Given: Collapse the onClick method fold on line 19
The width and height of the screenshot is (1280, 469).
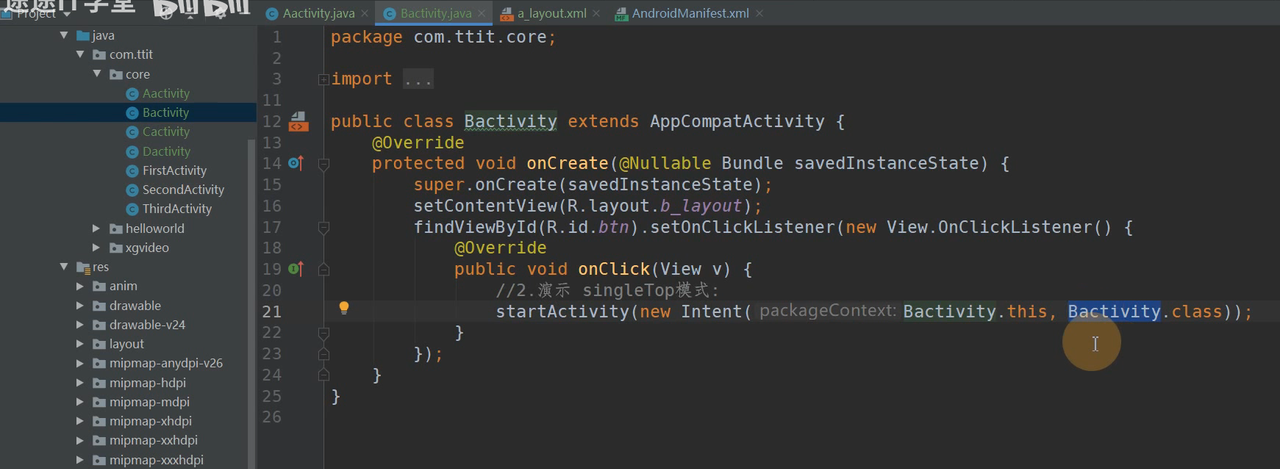Looking at the screenshot, I should pyautogui.click(x=323, y=269).
